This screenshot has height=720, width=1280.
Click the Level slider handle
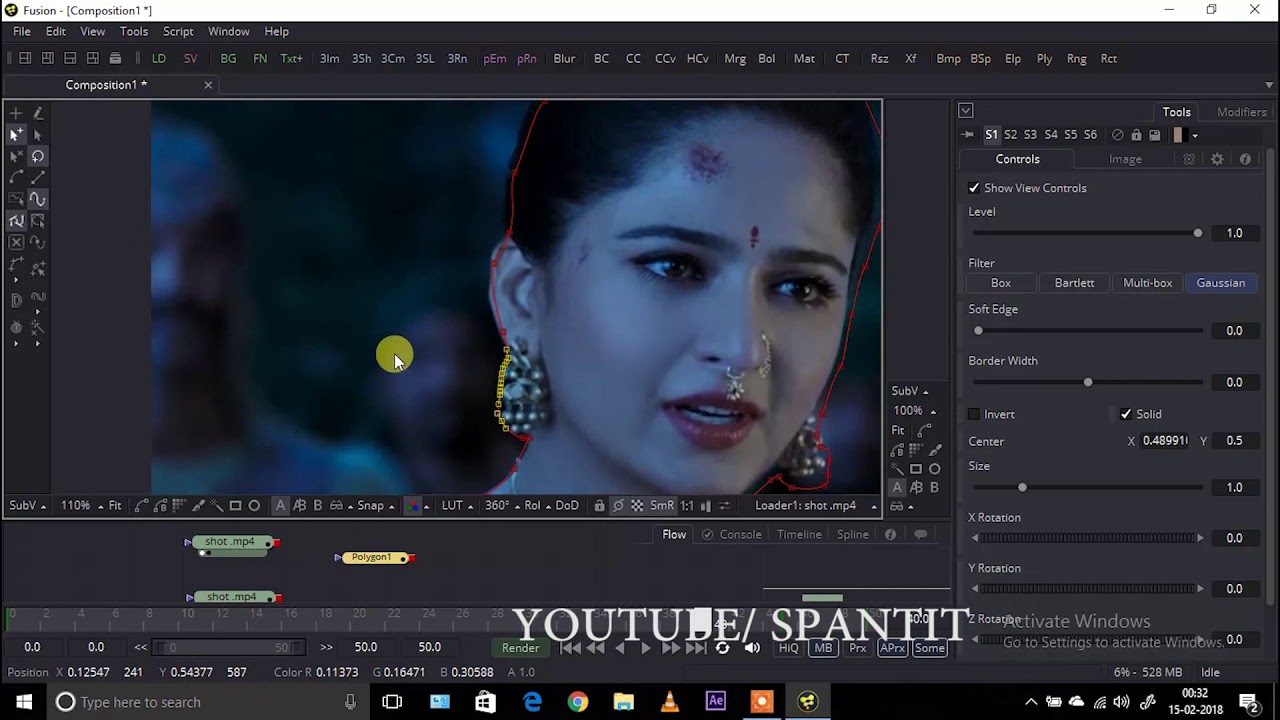[x=1198, y=233]
